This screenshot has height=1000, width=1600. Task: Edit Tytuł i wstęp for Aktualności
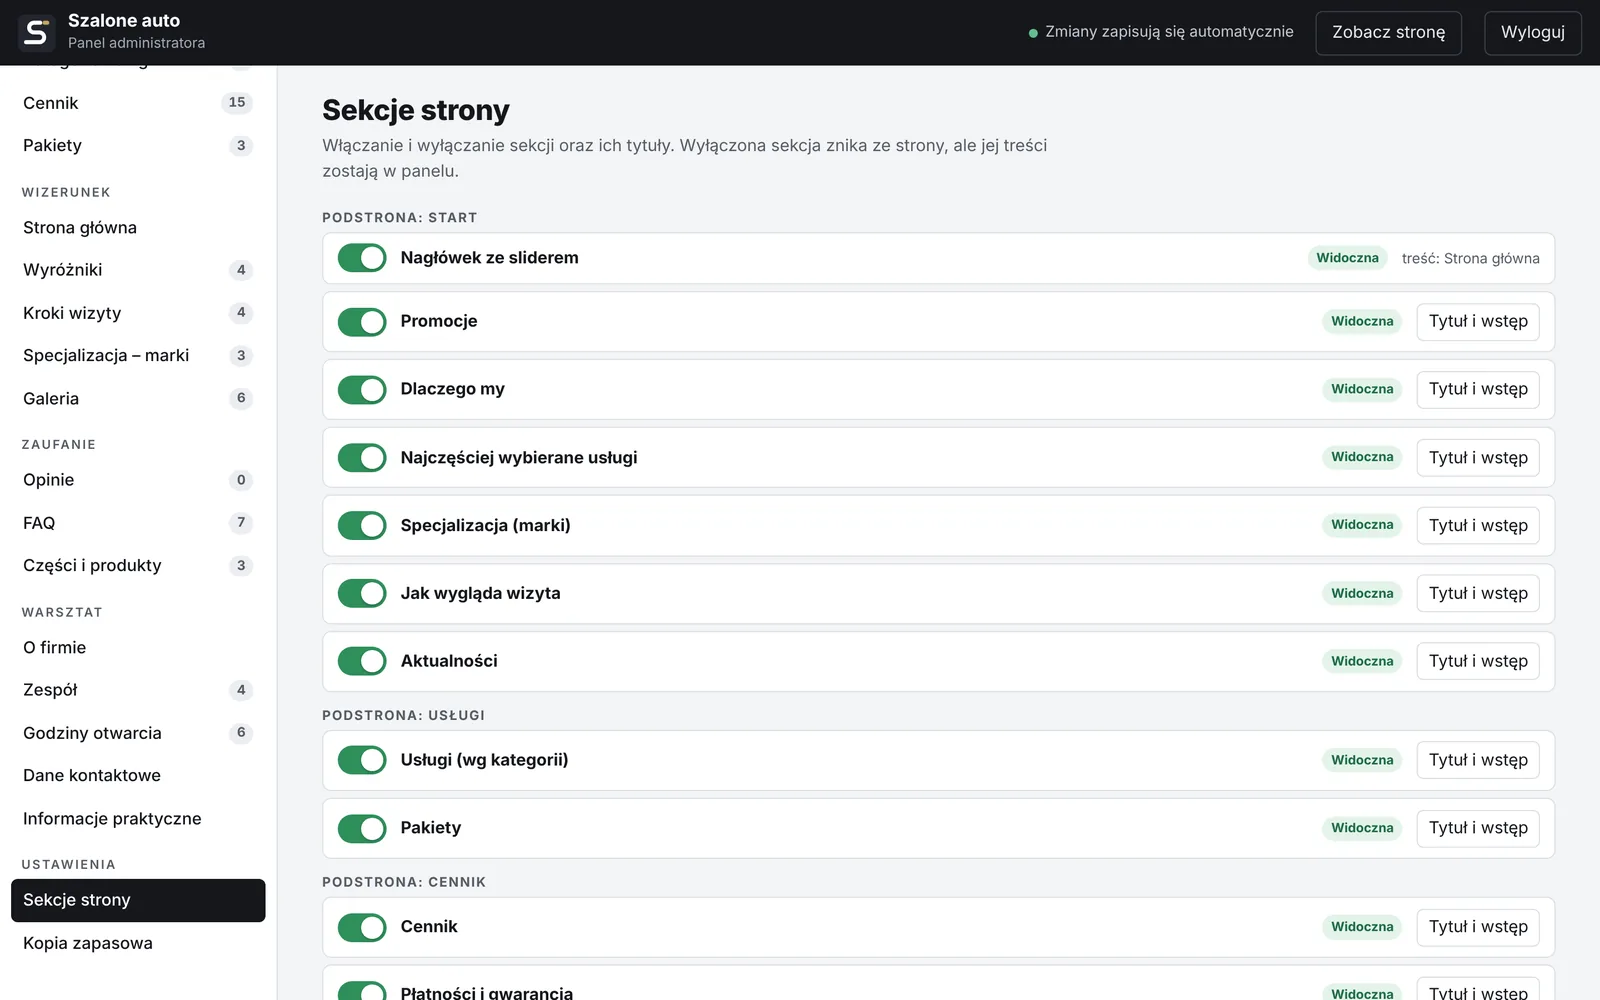point(1478,661)
